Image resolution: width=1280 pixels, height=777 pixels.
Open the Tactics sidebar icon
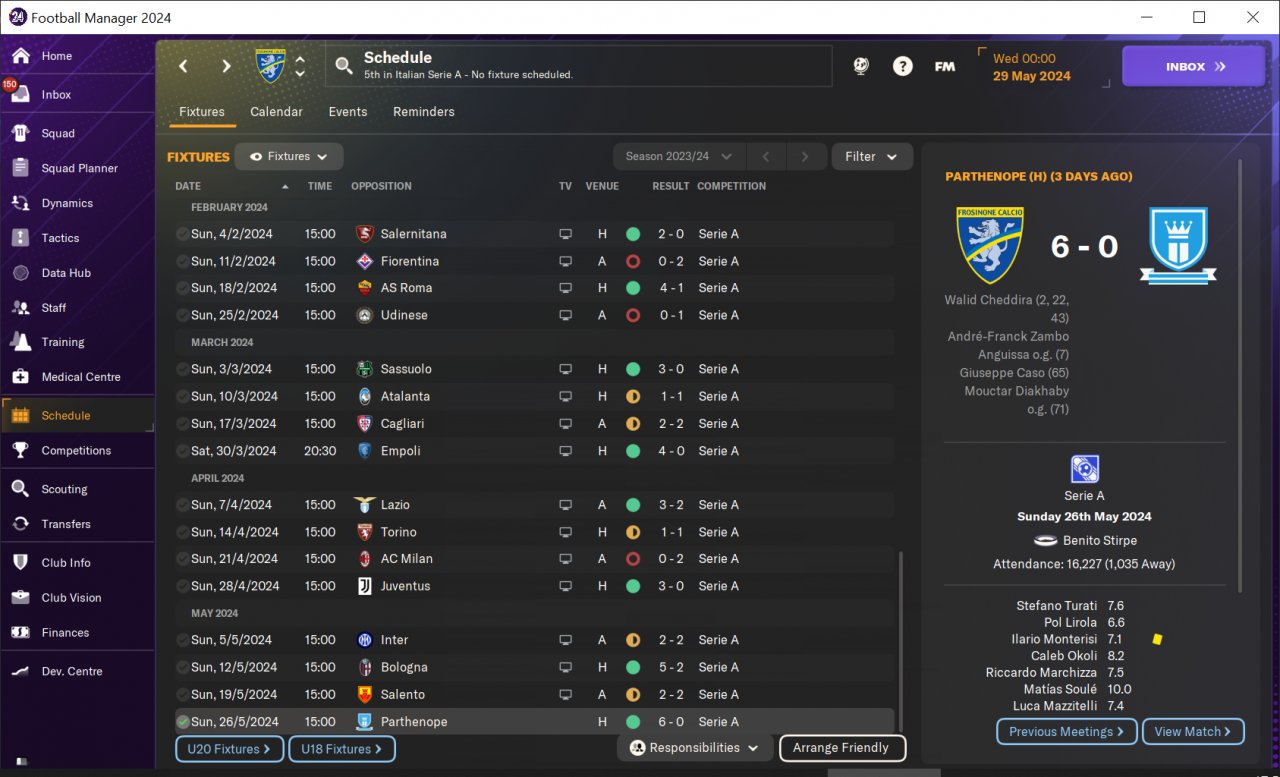pos(21,238)
